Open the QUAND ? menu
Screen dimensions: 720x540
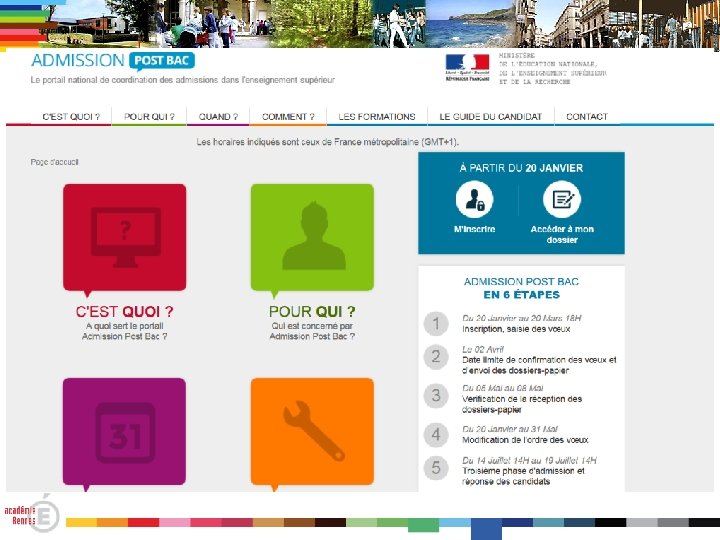pyautogui.click(x=218, y=117)
